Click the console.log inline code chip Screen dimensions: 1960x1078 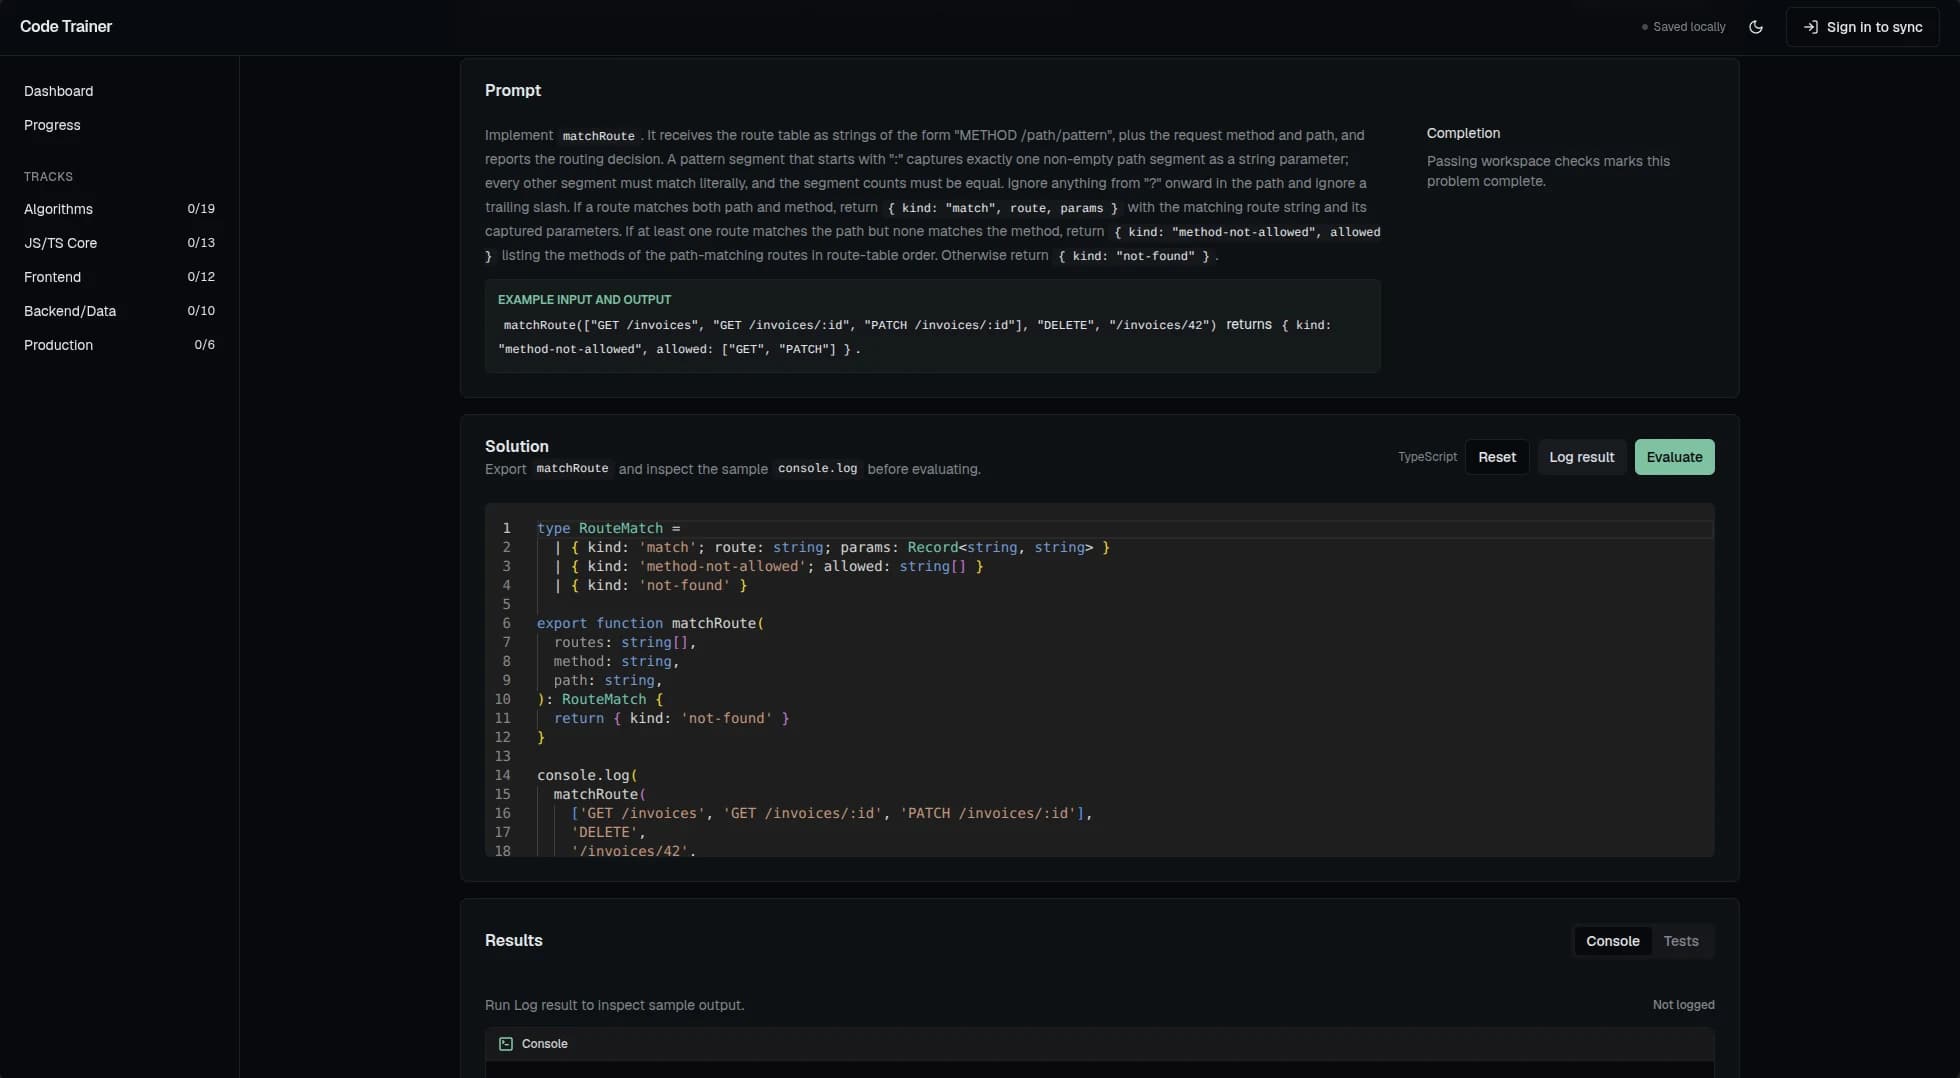817,469
